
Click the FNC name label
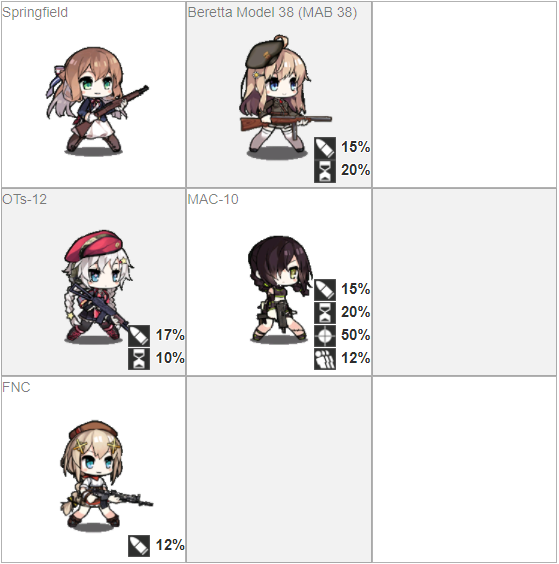16,387
